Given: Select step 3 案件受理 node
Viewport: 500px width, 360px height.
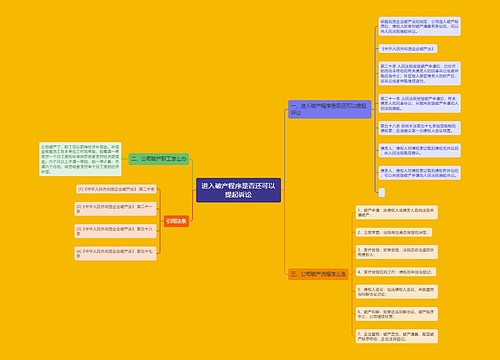Looking at the screenshot, I should click(x=396, y=252).
